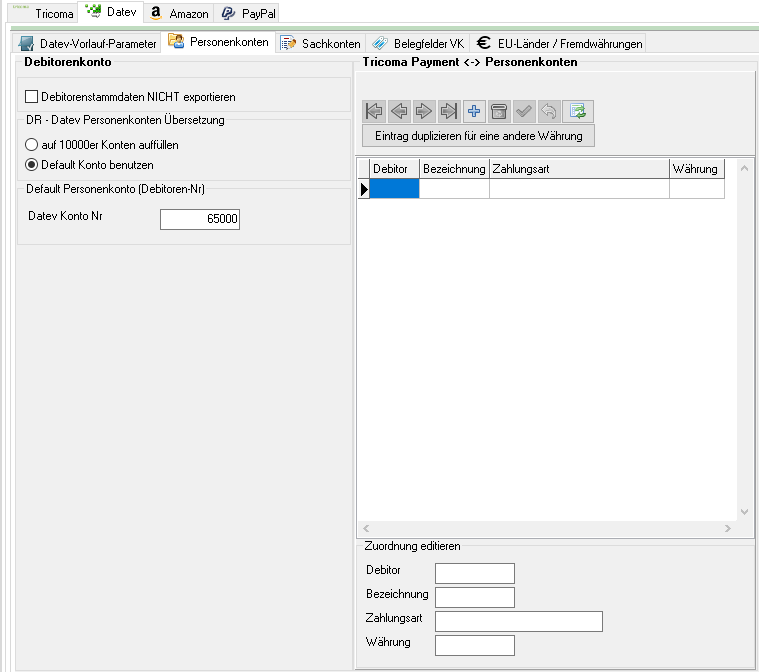Viewport: 759px width, 672px height.
Task: Go to the next record arrow
Action: pyautogui.click(x=424, y=111)
